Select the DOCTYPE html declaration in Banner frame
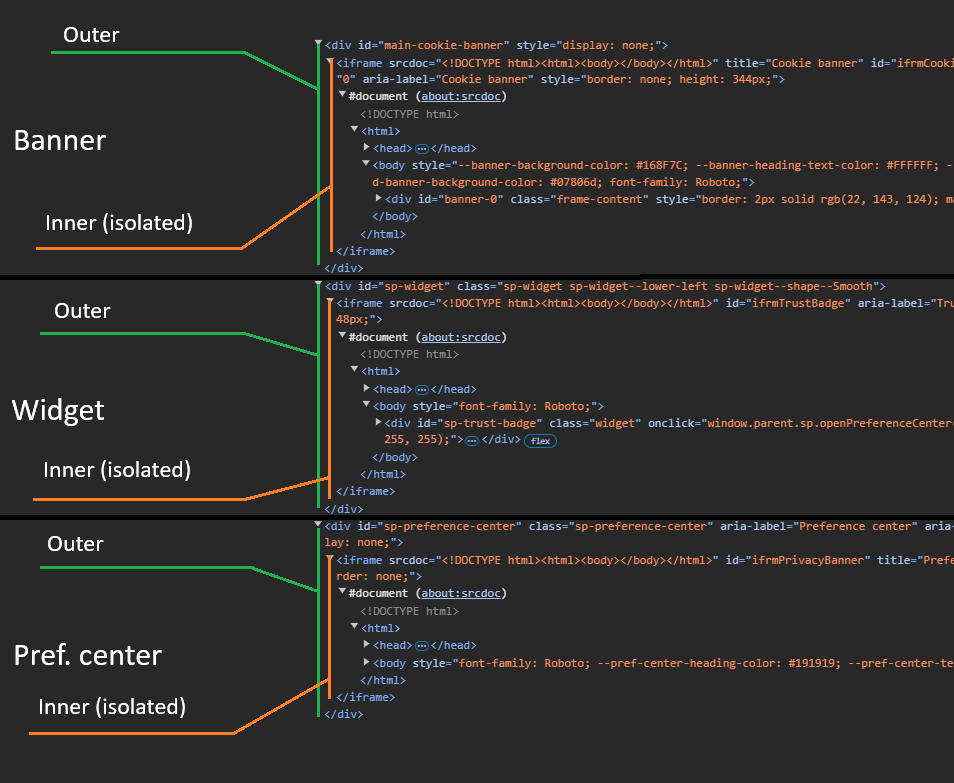The height and width of the screenshot is (783, 954). click(410, 114)
